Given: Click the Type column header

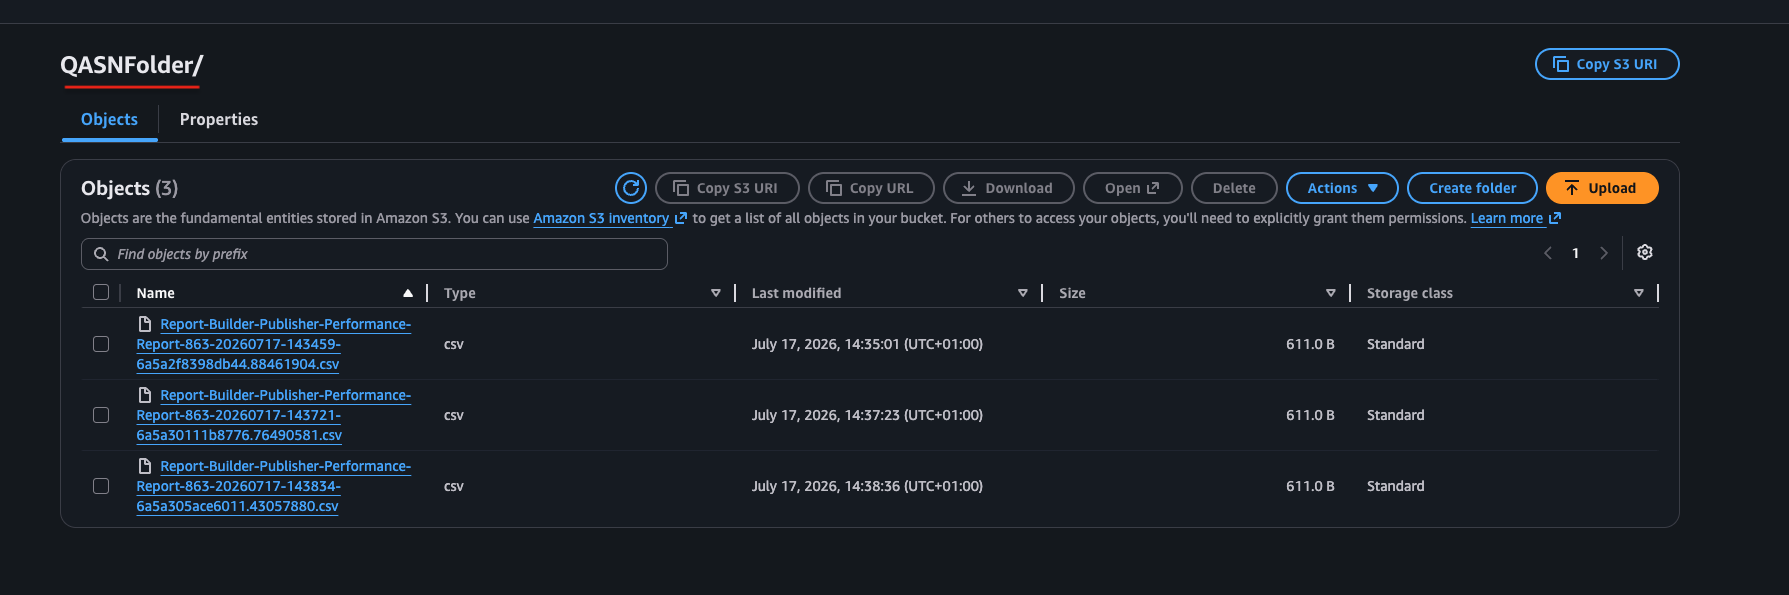Looking at the screenshot, I should [x=460, y=293].
